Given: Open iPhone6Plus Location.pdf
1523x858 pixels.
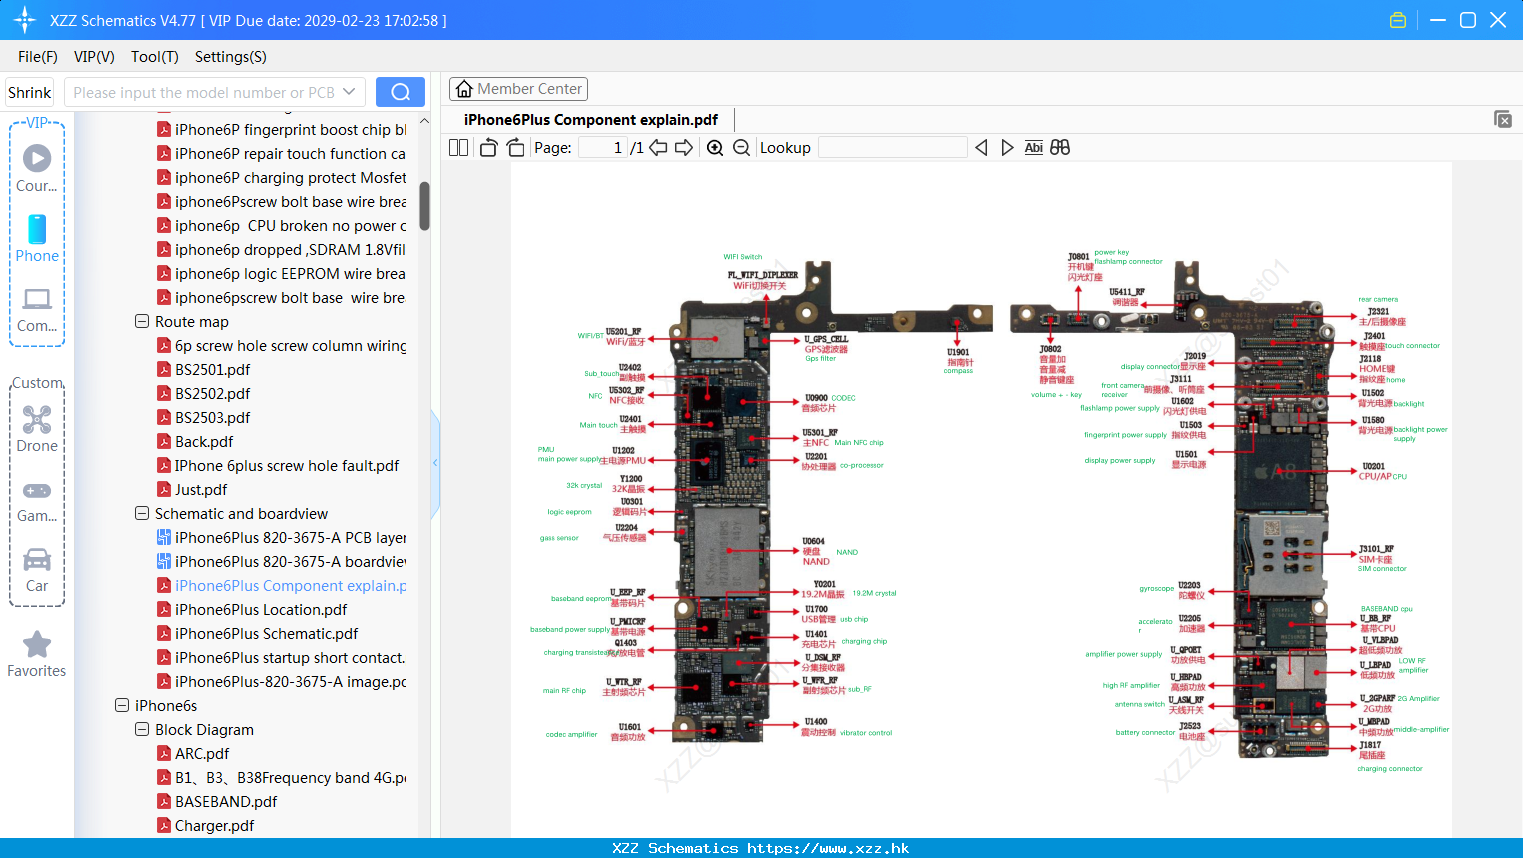Looking at the screenshot, I should (x=252, y=610).
